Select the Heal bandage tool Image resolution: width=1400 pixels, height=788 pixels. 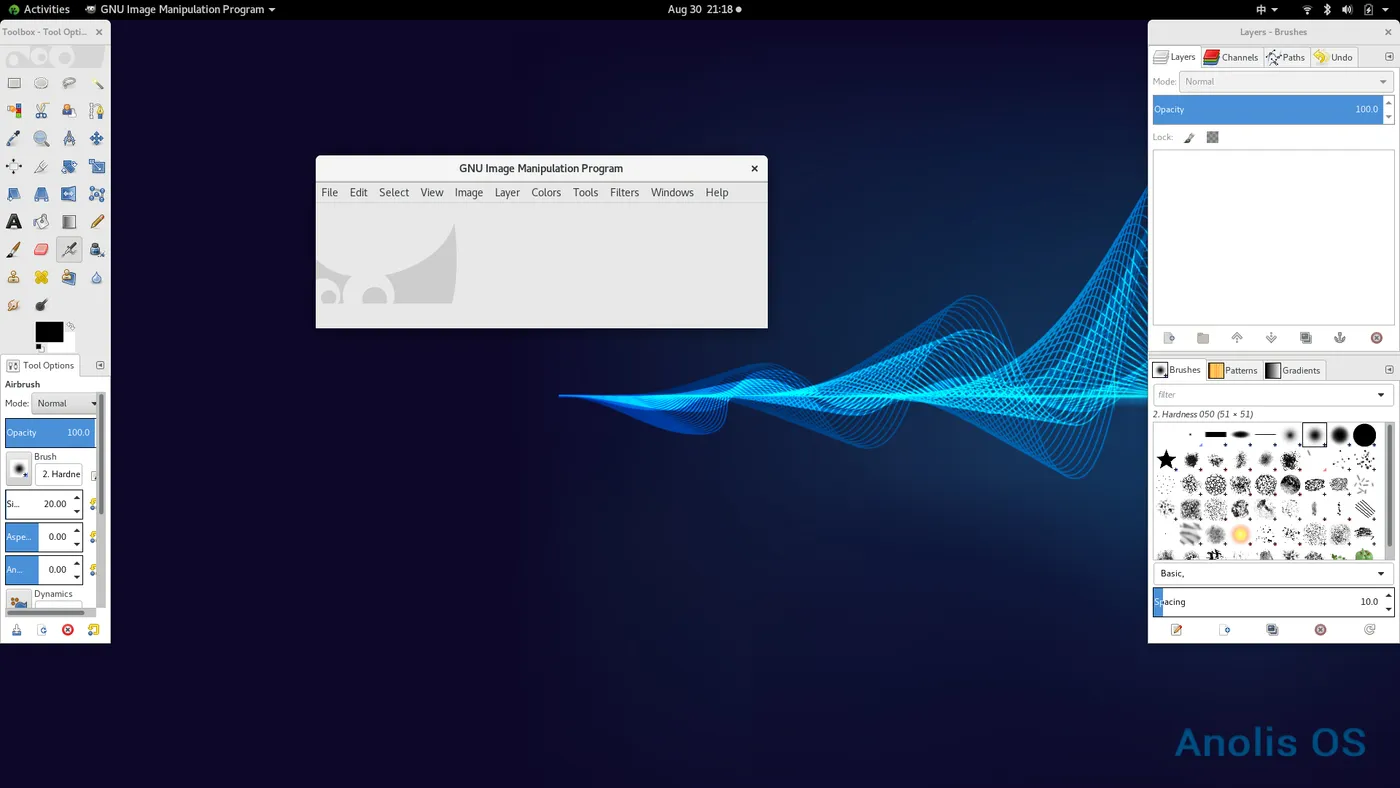pos(41,277)
